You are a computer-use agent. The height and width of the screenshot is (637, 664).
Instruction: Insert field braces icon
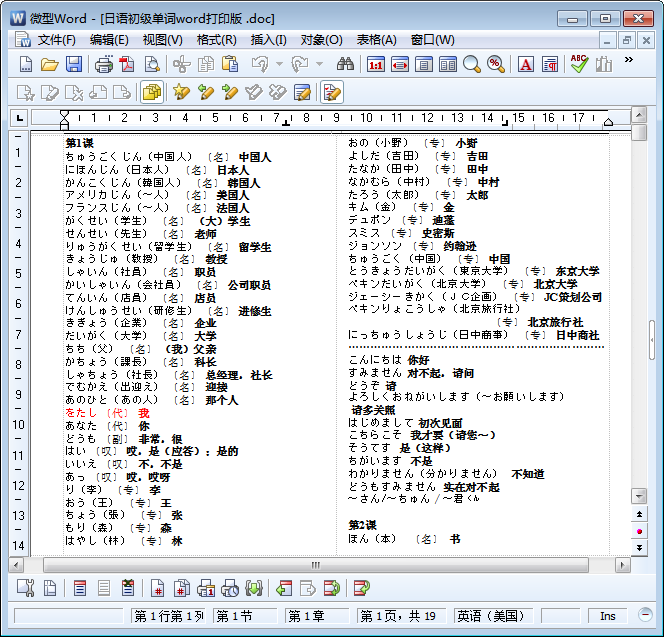pyautogui.click(x=254, y=588)
